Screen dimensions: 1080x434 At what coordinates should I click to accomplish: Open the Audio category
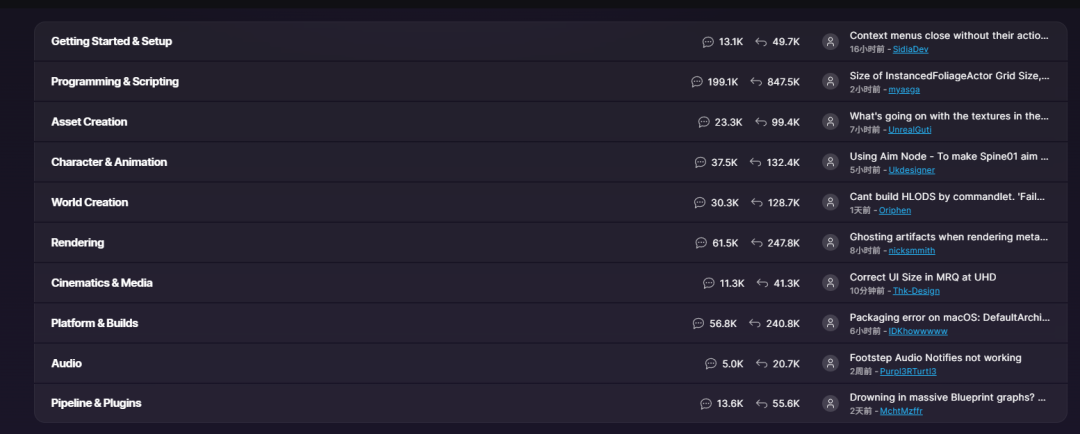click(66, 363)
